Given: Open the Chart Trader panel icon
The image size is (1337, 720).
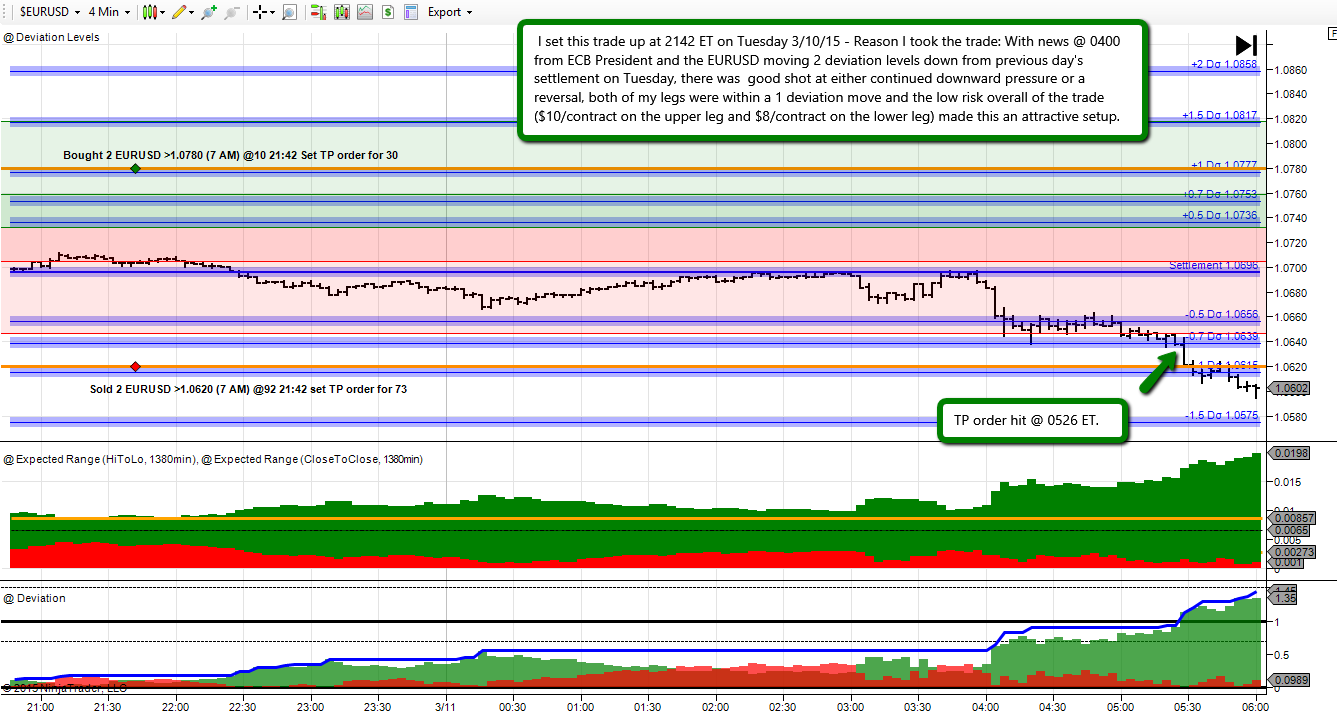Looking at the screenshot, I should (317, 12).
